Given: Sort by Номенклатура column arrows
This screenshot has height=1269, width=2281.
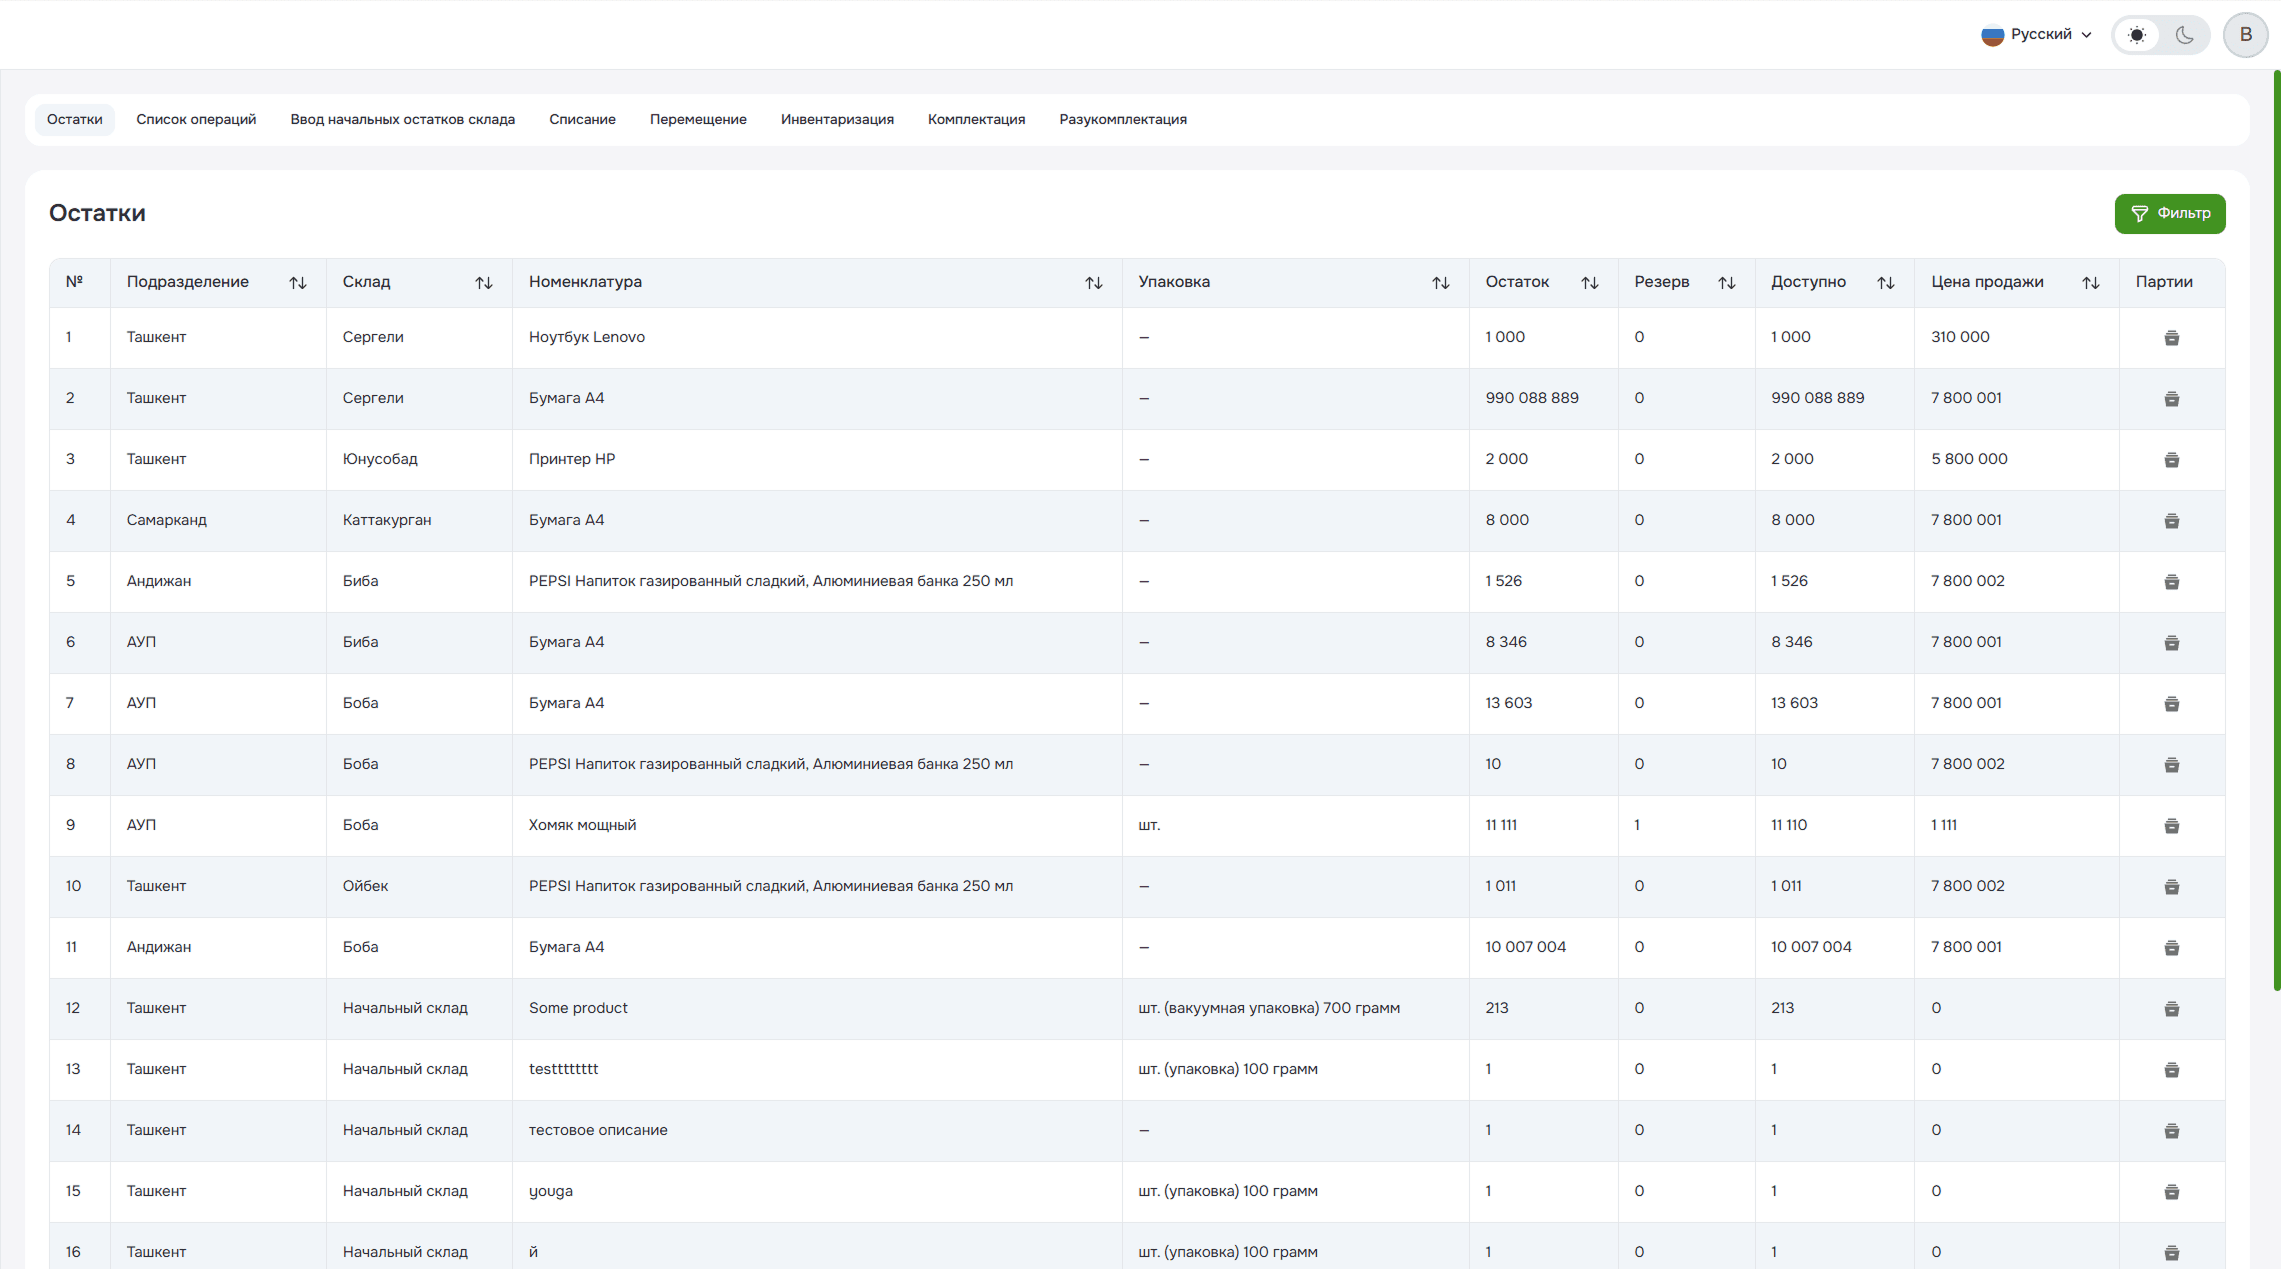Looking at the screenshot, I should point(1093,283).
